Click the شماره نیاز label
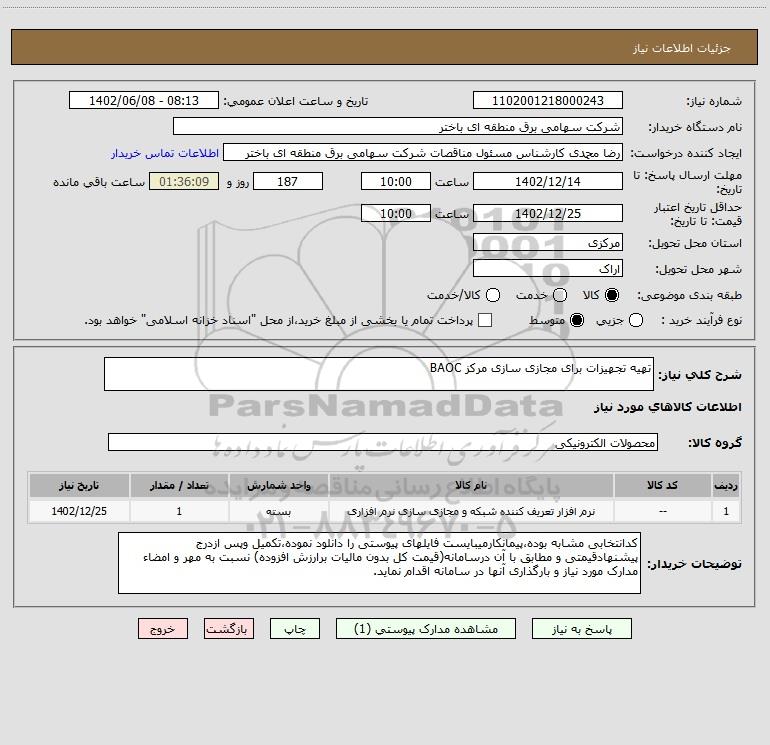The height and width of the screenshot is (745, 770). click(714, 102)
